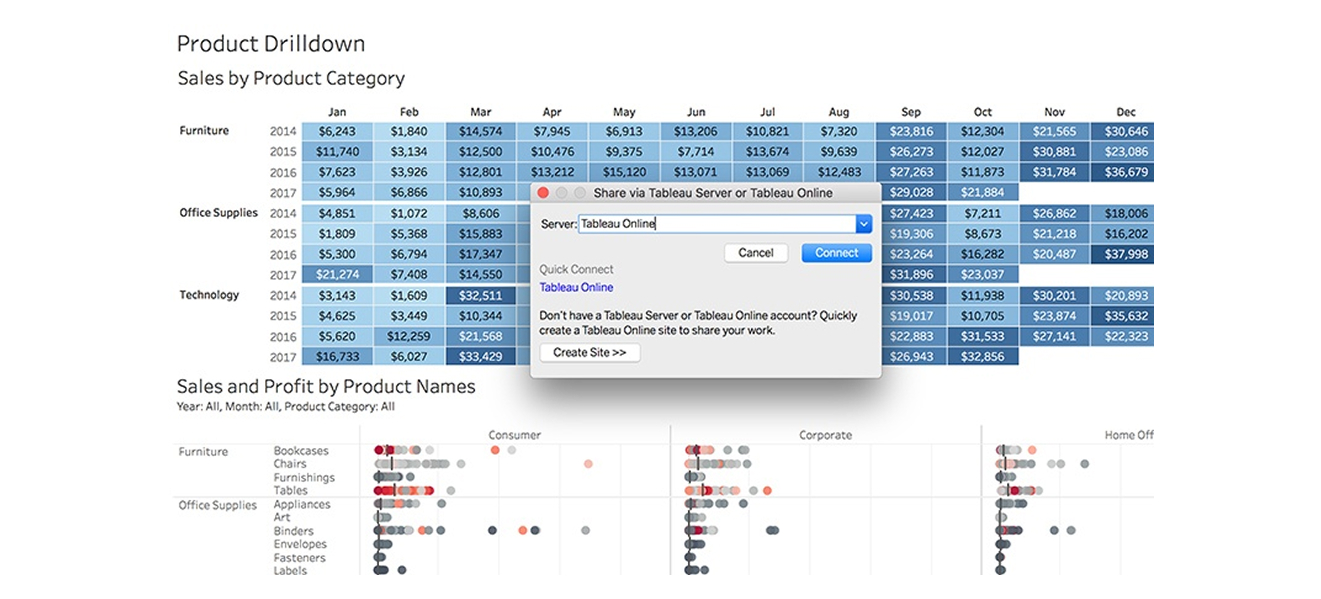Select the $3,143 cell

(x=337, y=295)
